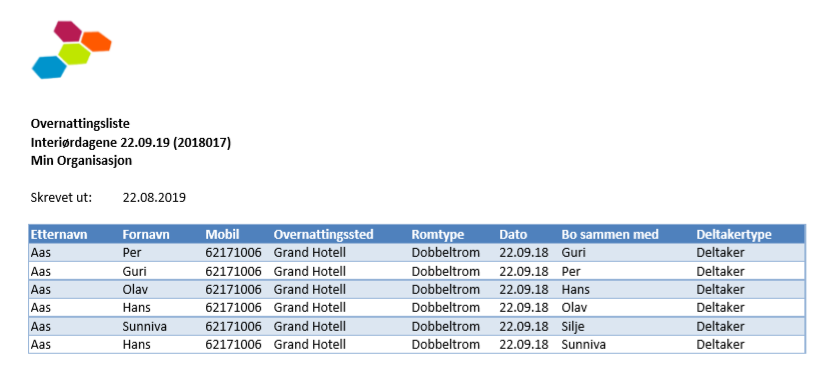This screenshot has width=824, height=369.
Task: Select the Bo sammen med header
Action: (x=610, y=234)
